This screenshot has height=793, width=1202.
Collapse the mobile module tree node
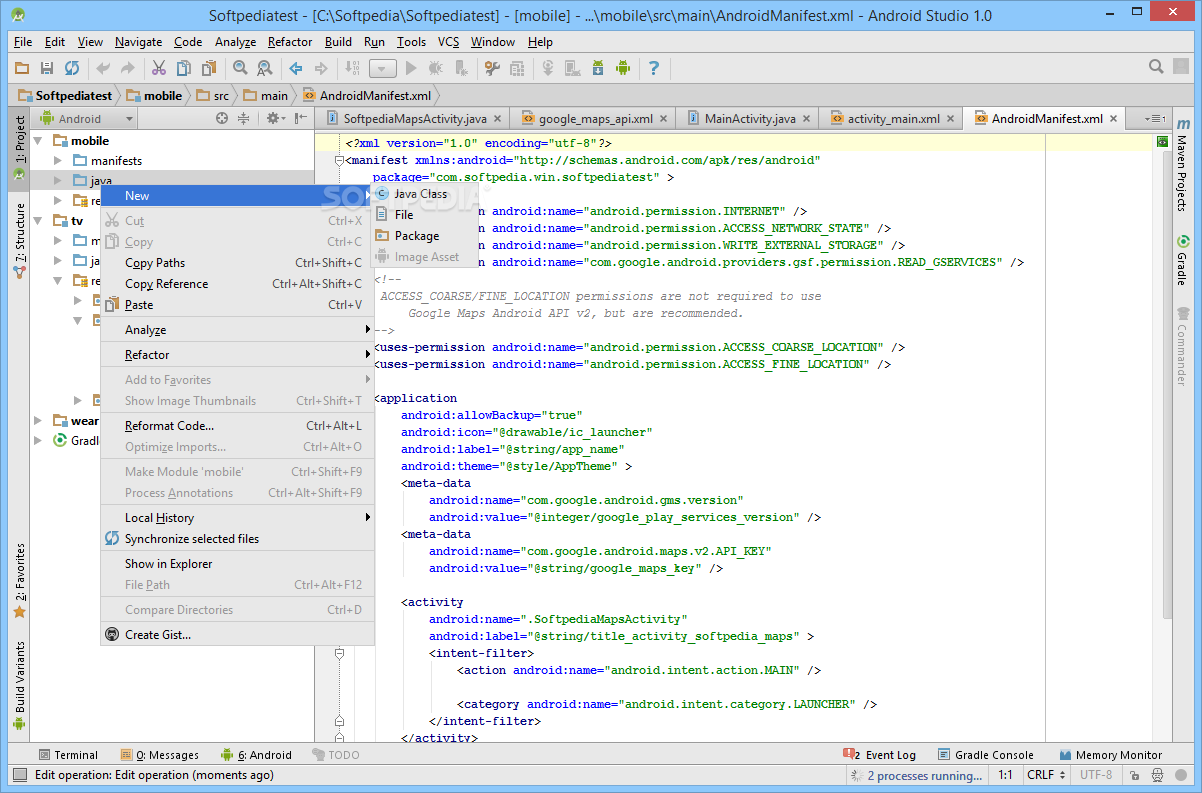click(x=39, y=141)
